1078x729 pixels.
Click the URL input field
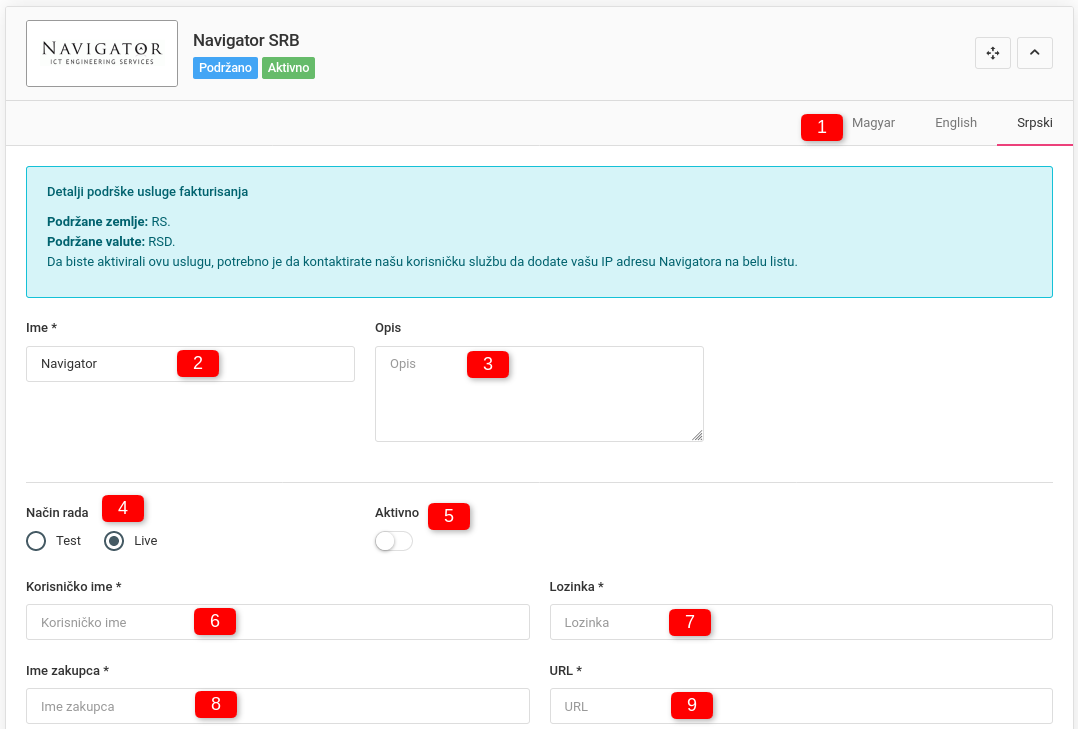[x=801, y=706]
